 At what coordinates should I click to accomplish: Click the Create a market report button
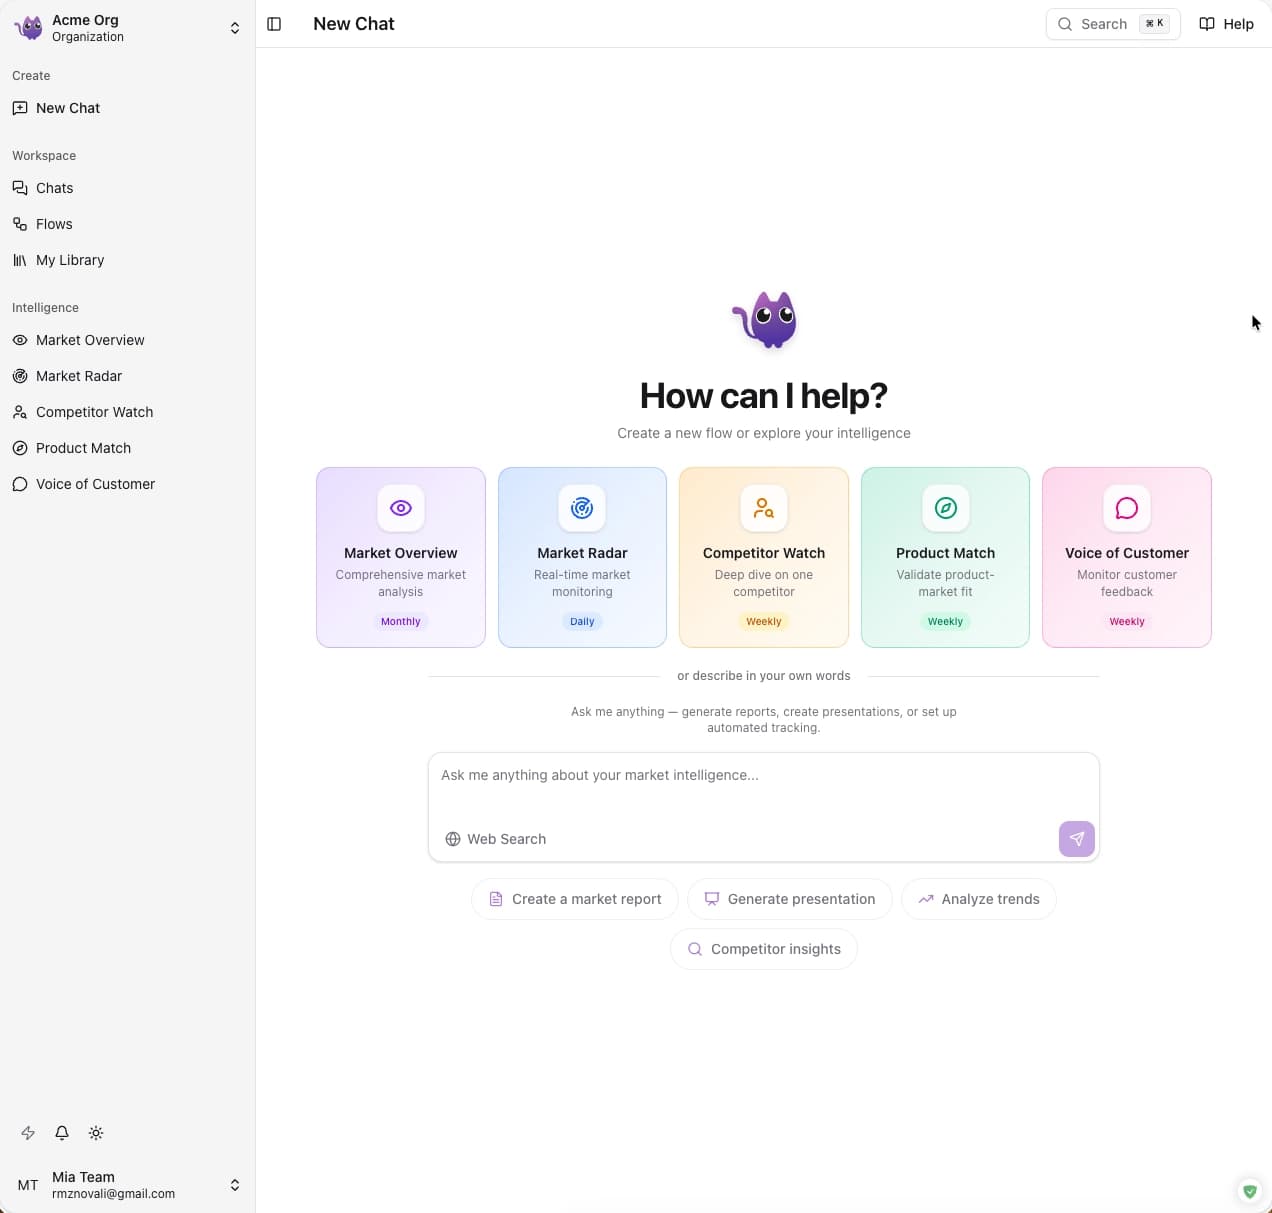point(574,899)
